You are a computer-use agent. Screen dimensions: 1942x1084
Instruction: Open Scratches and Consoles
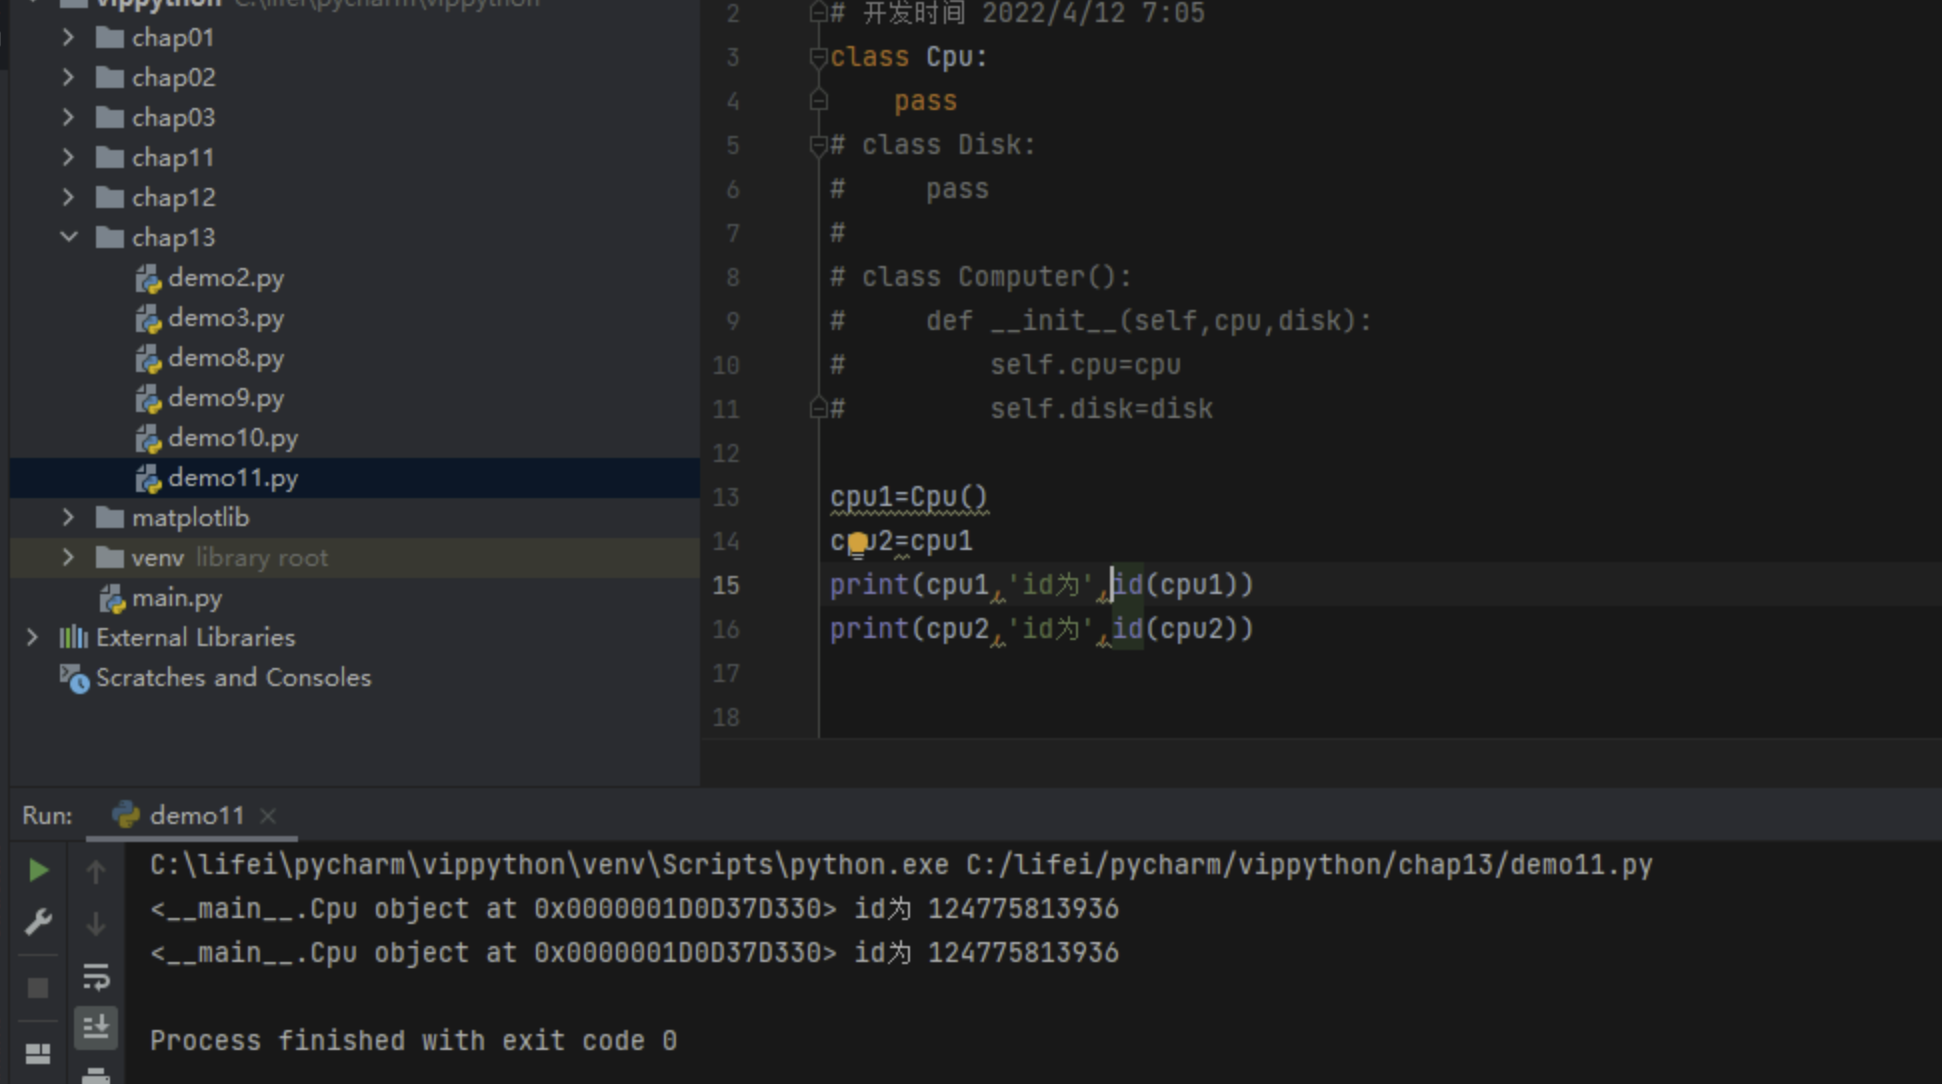click(232, 677)
